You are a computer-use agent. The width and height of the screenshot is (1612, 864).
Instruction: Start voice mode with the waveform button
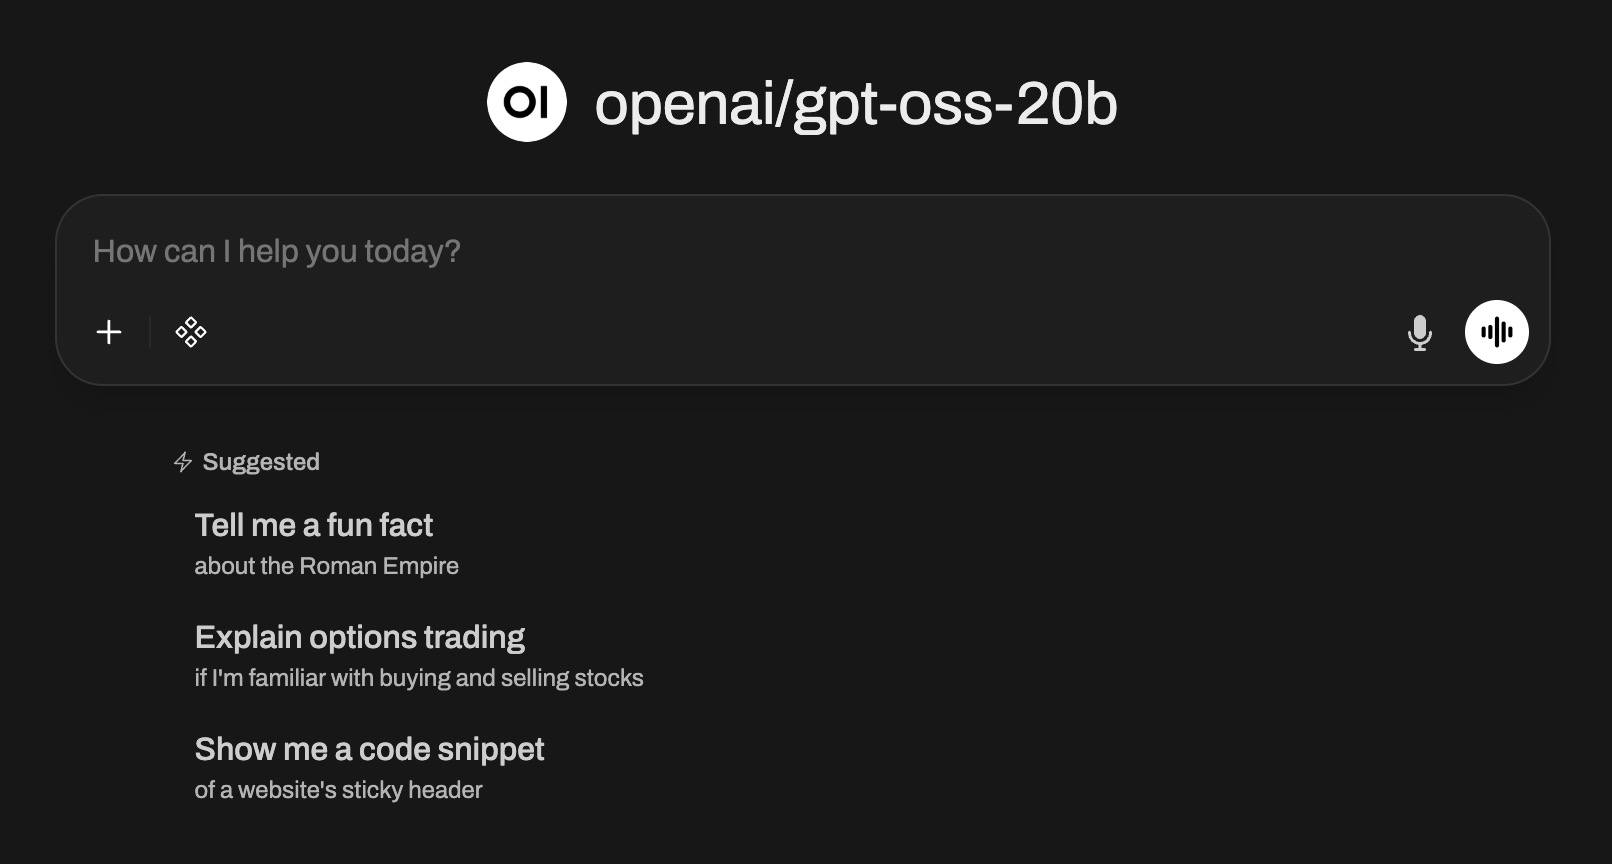coord(1496,332)
